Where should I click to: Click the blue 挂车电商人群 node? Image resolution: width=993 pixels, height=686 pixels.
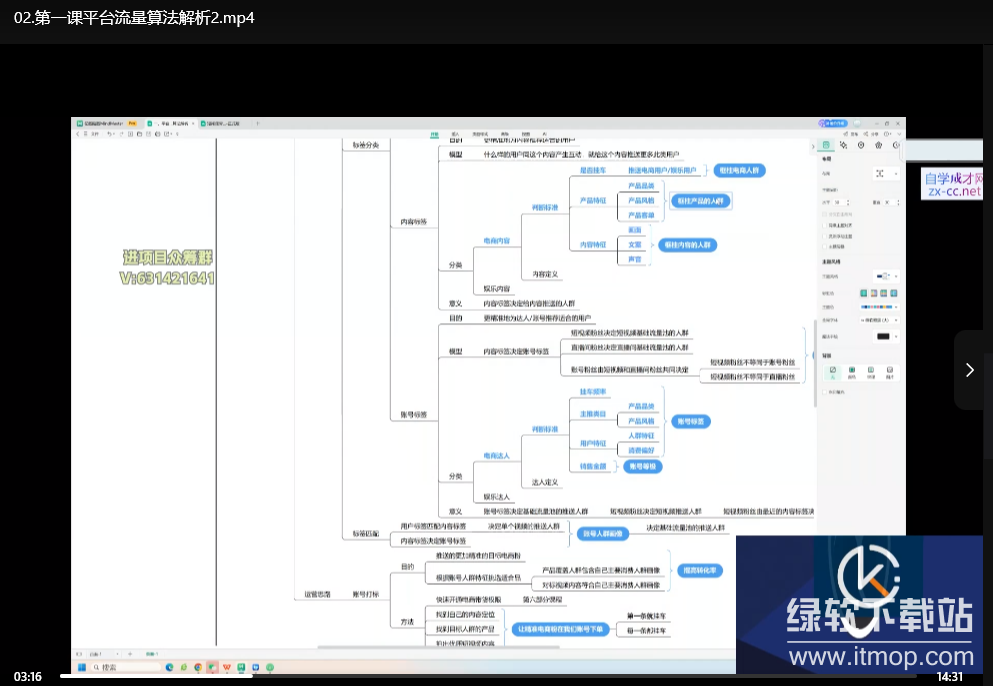tap(739, 171)
